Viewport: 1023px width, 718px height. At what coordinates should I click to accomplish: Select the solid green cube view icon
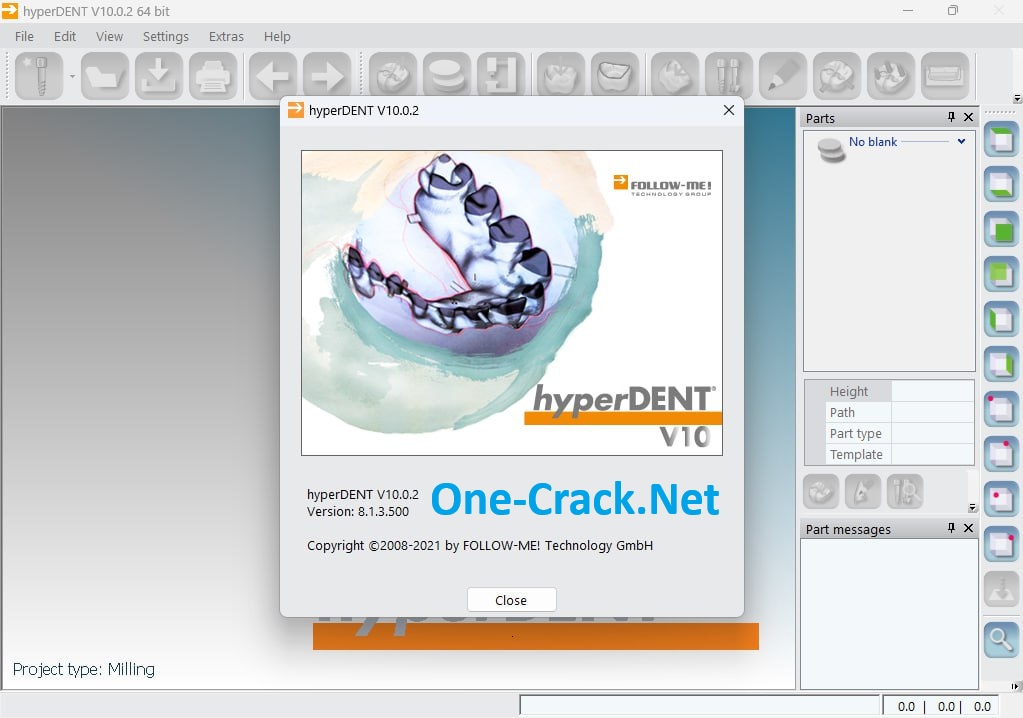point(1001,229)
